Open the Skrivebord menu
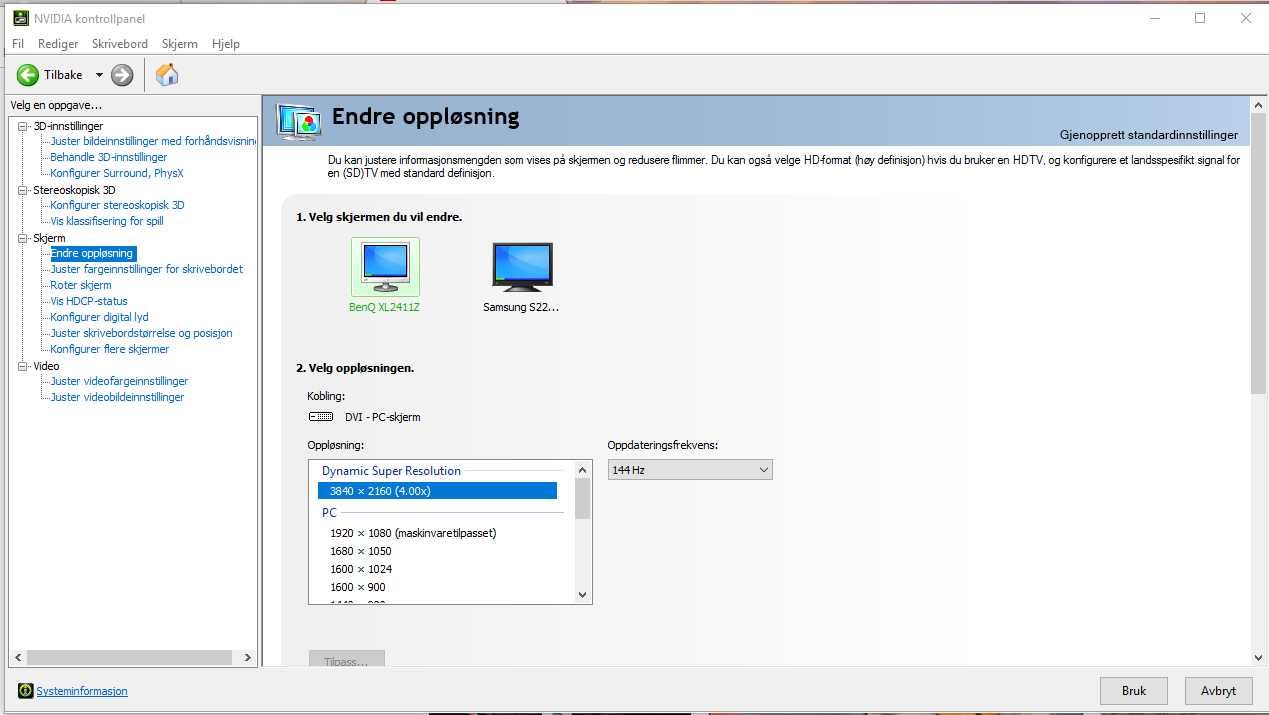The width and height of the screenshot is (1269, 715). coord(120,44)
